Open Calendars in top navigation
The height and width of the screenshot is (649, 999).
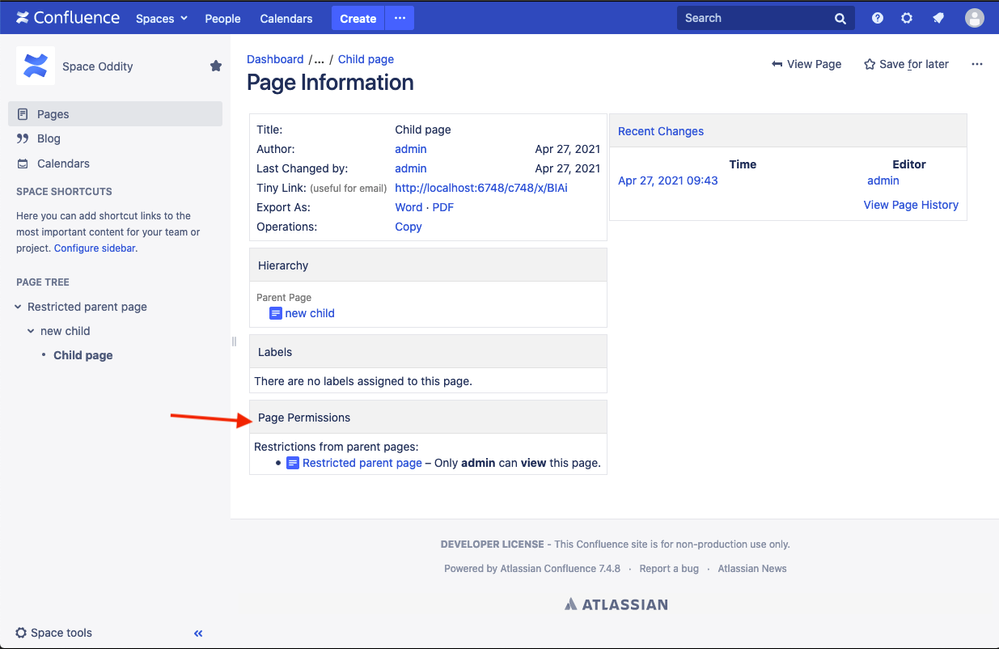(286, 18)
